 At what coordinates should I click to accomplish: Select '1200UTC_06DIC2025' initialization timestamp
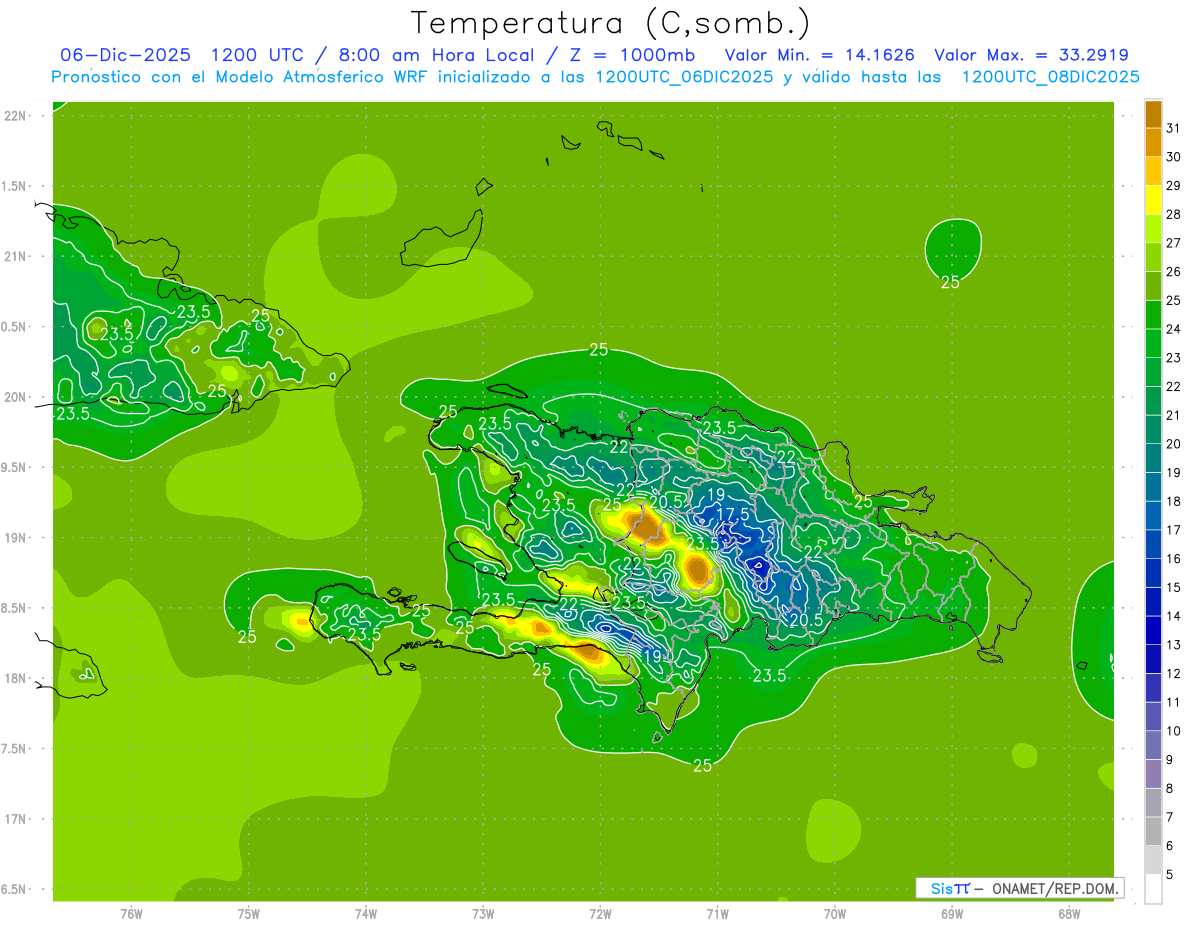(684, 77)
